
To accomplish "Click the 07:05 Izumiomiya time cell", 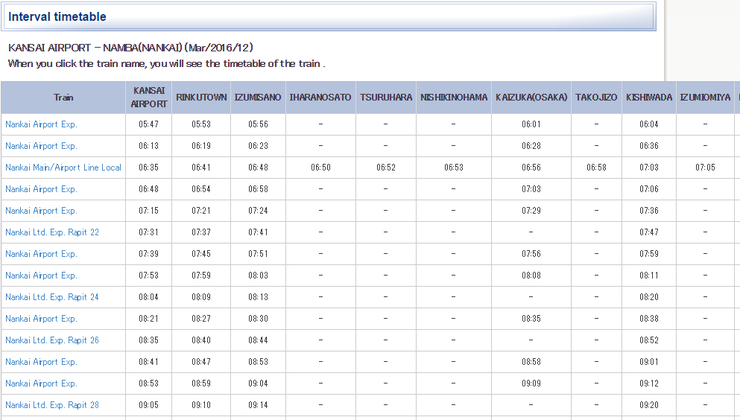I will click(706, 168).
